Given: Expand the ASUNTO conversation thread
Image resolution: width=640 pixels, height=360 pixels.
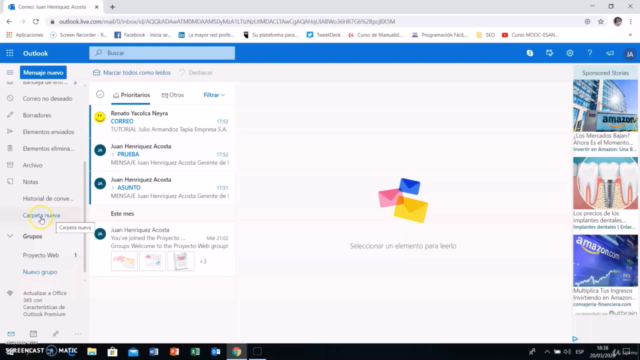Looking at the screenshot, I should click(x=113, y=188).
